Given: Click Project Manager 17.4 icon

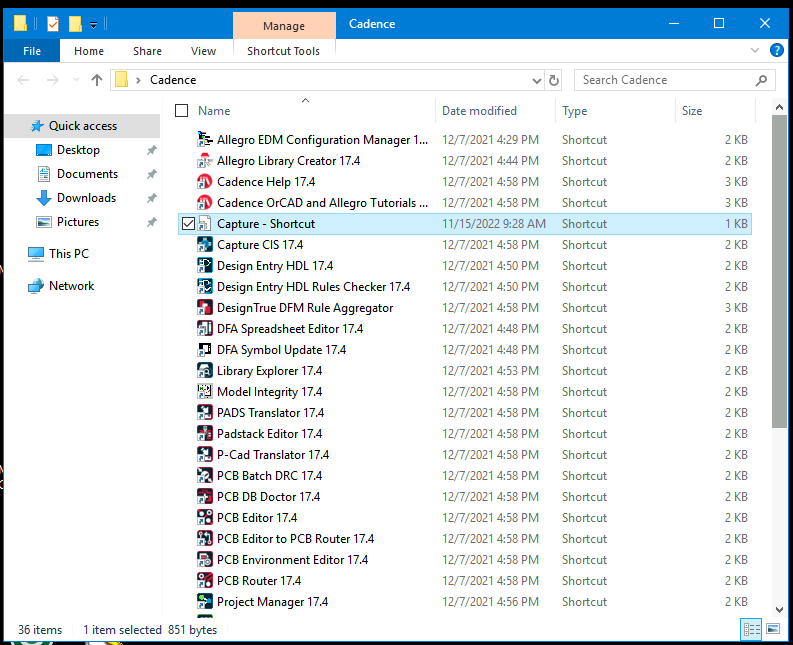Looking at the screenshot, I should tap(204, 601).
